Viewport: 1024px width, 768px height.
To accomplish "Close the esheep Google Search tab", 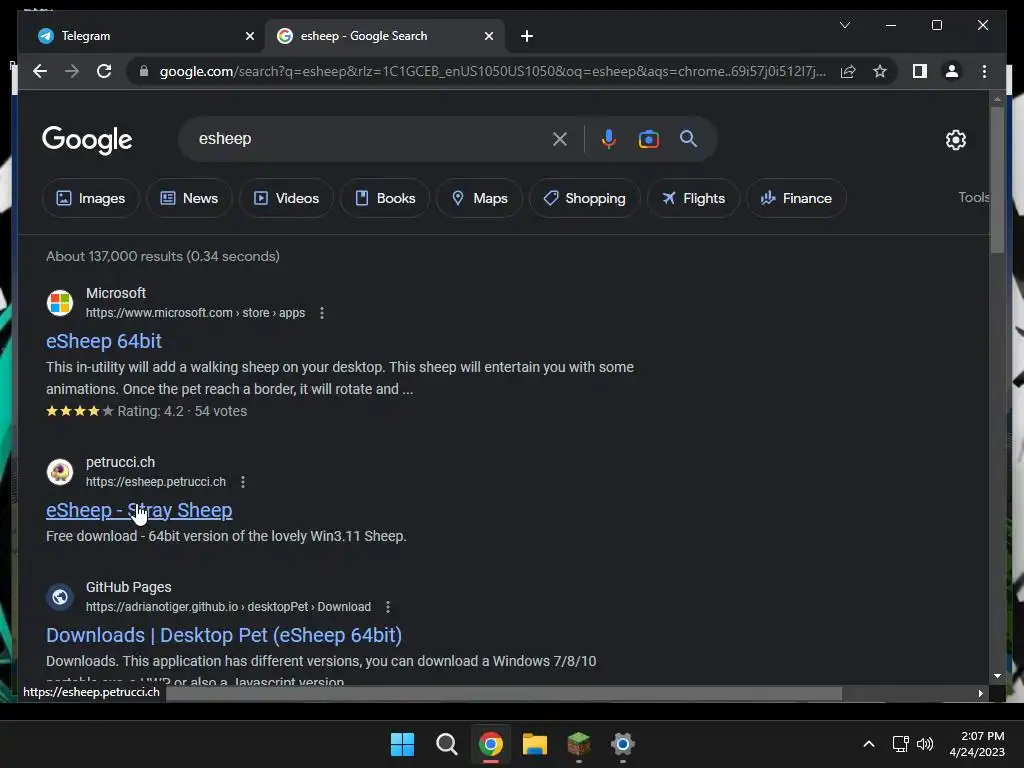I will (488, 36).
